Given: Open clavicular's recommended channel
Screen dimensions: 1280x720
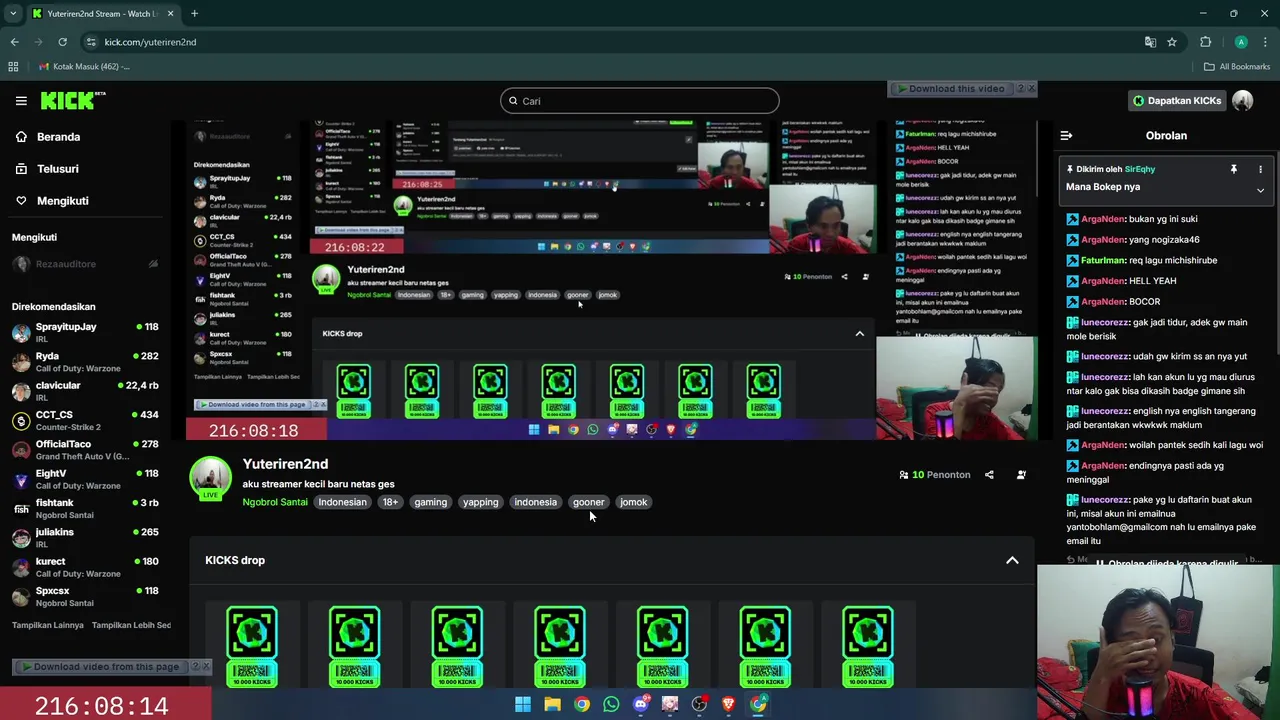Looking at the screenshot, I should click(85, 391).
